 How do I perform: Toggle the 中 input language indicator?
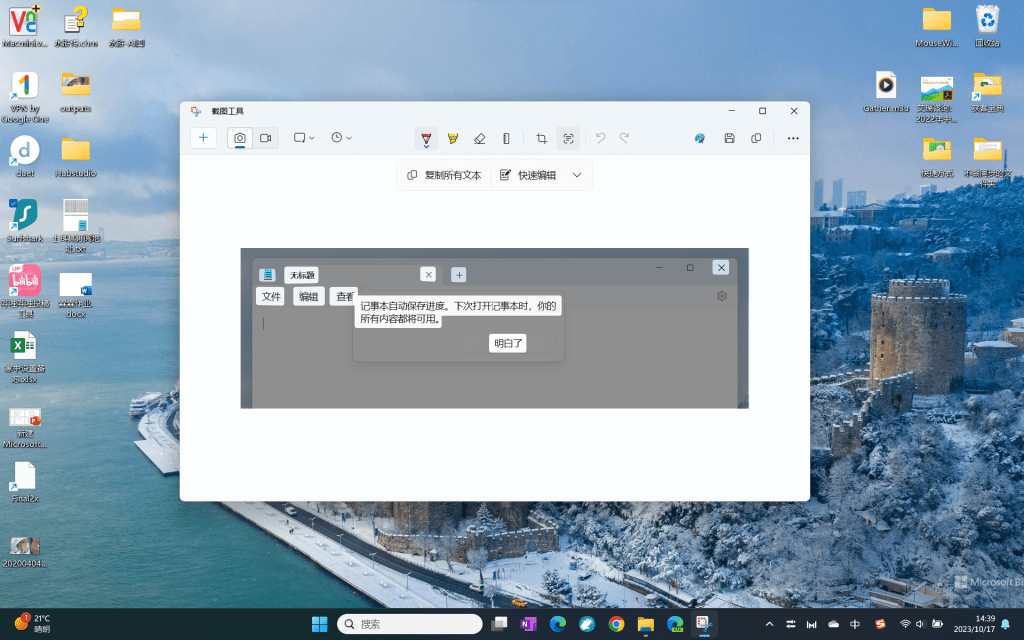click(854, 624)
